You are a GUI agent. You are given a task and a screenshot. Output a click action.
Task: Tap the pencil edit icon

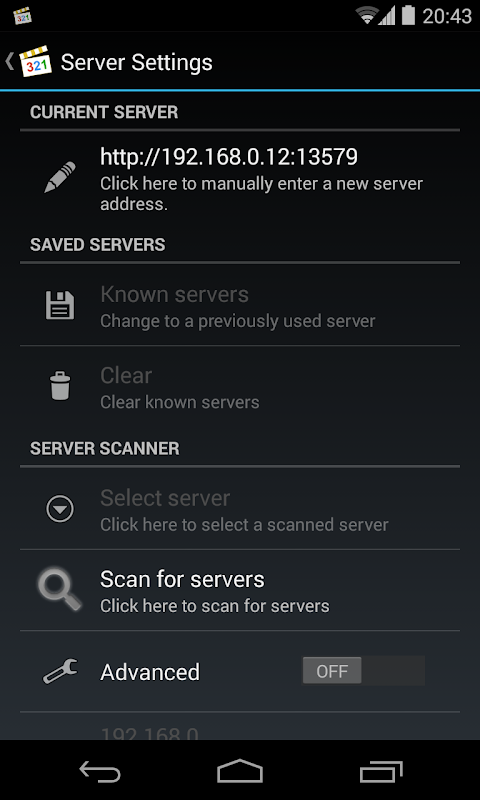pyautogui.click(x=60, y=177)
